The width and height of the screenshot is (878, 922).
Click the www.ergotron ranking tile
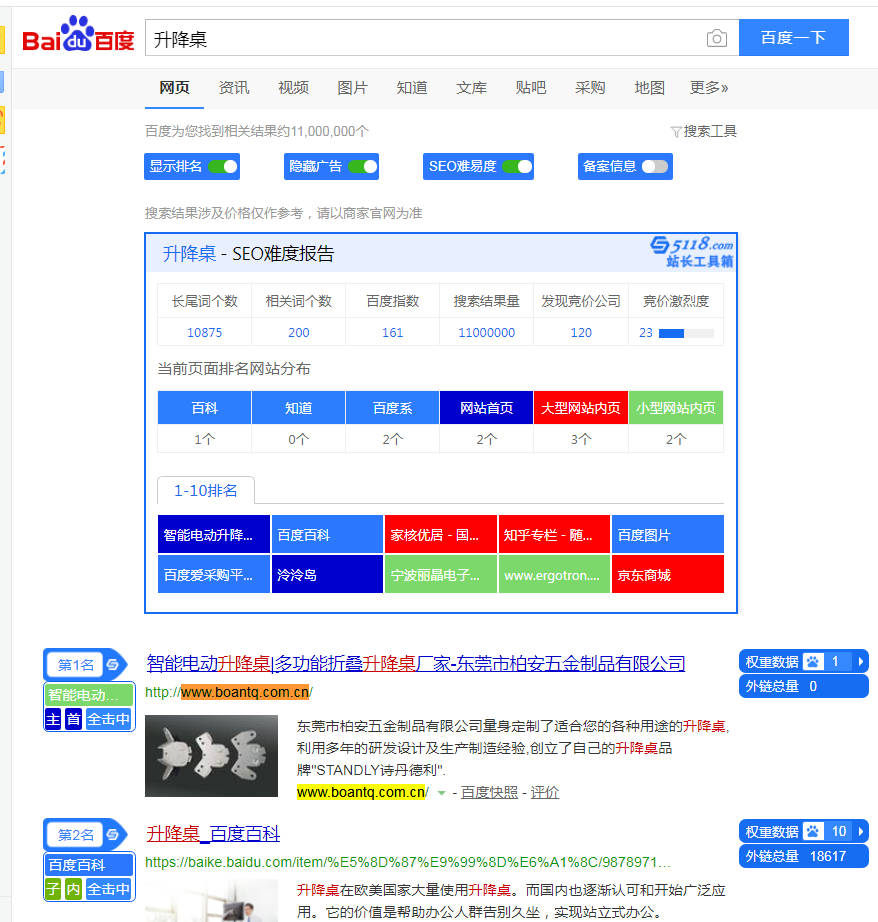click(x=555, y=574)
